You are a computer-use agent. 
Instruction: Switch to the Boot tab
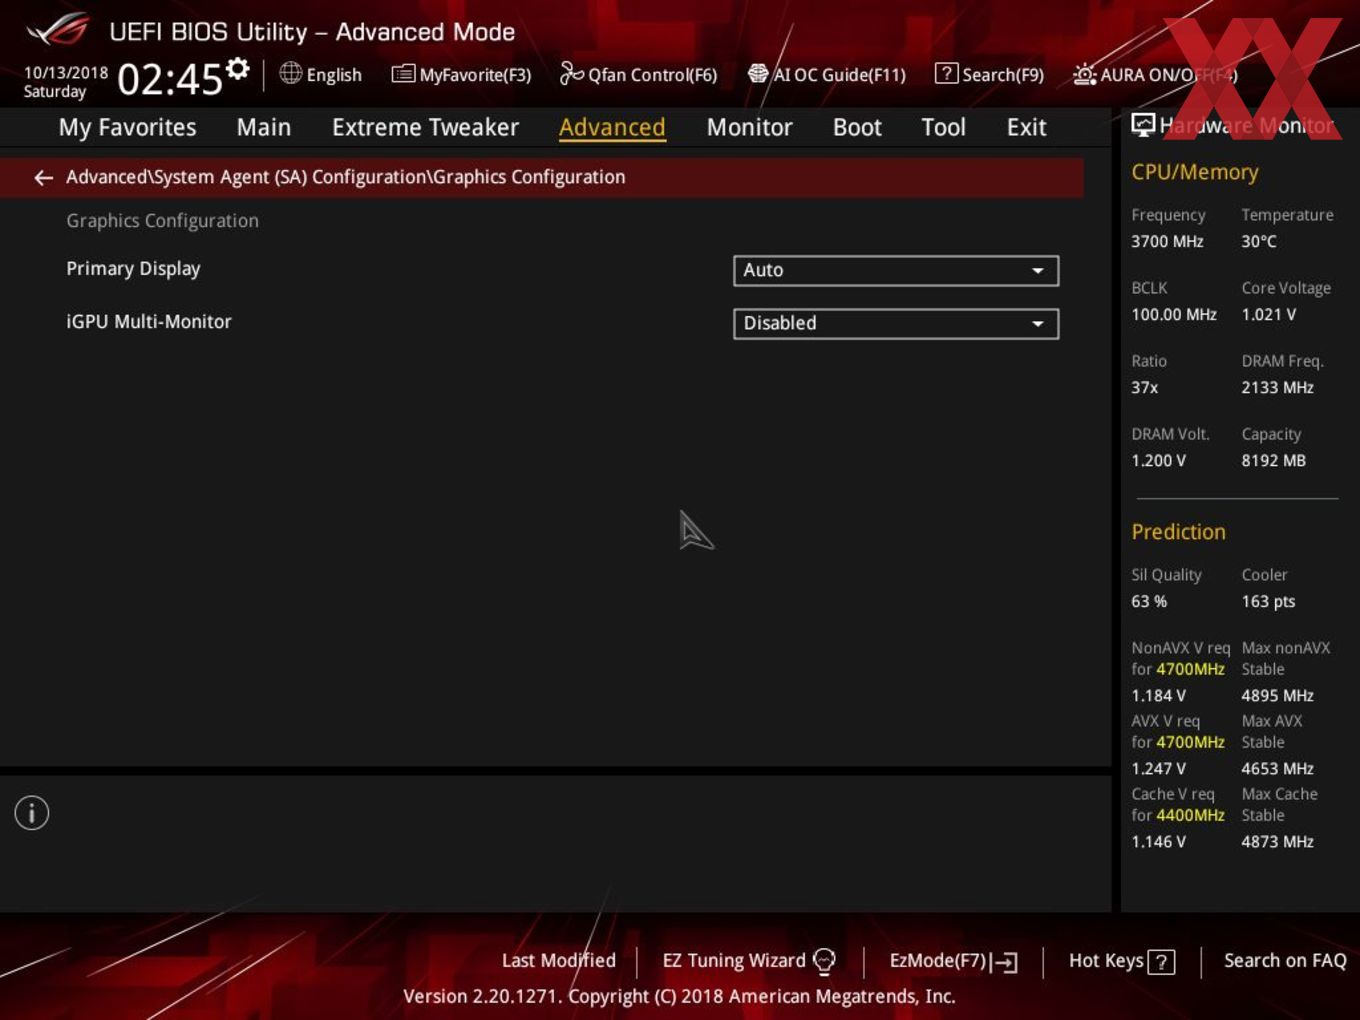coord(857,127)
